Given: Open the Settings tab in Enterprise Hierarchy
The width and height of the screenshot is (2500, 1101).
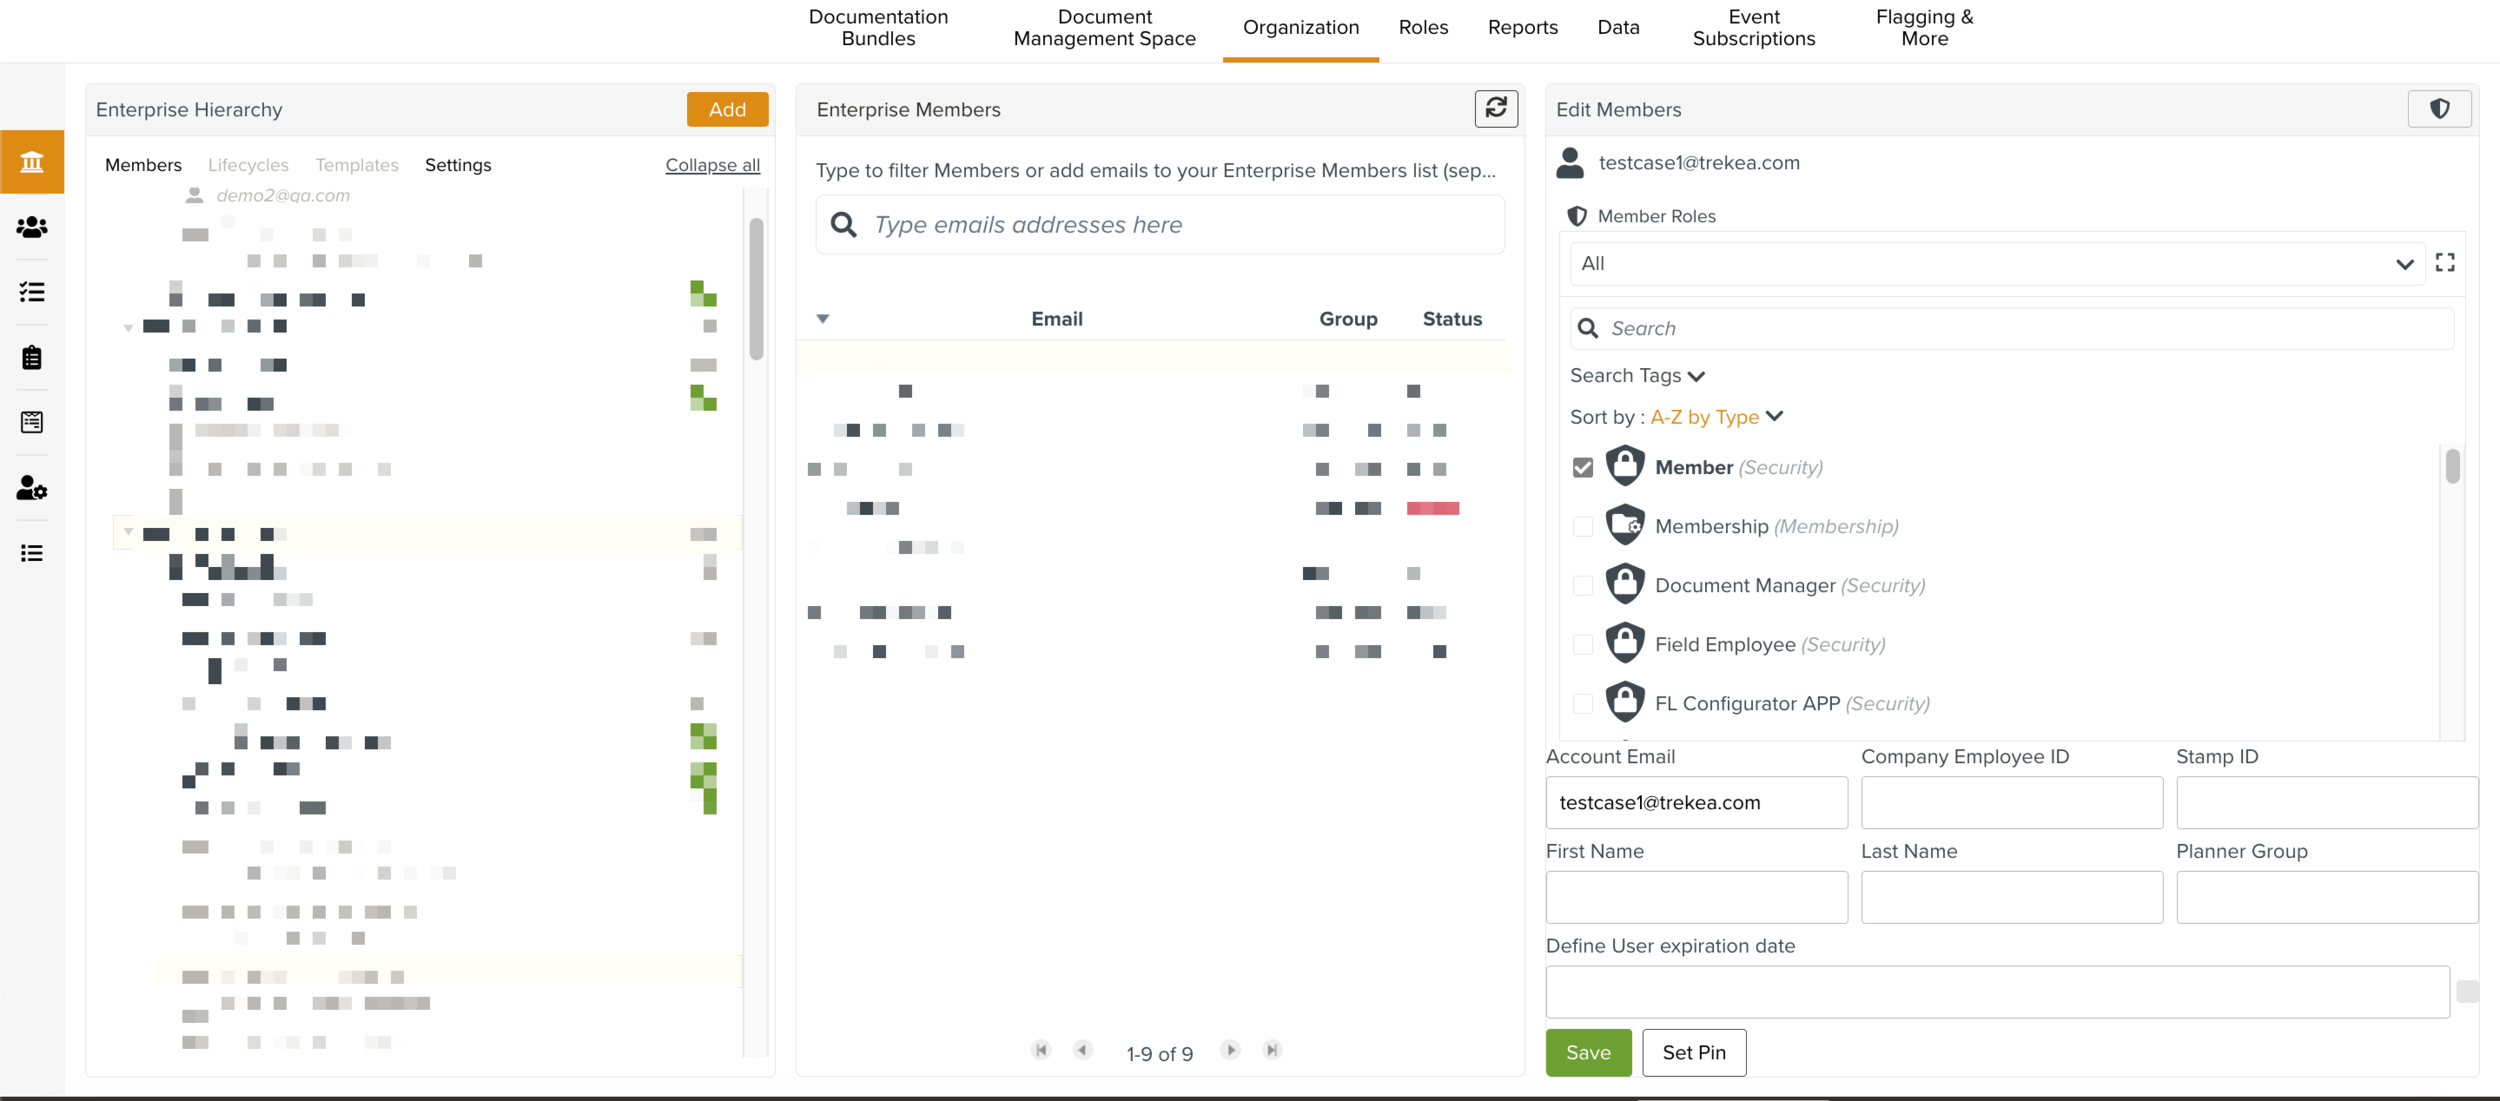Looking at the screenshot, I should point(458,165).
